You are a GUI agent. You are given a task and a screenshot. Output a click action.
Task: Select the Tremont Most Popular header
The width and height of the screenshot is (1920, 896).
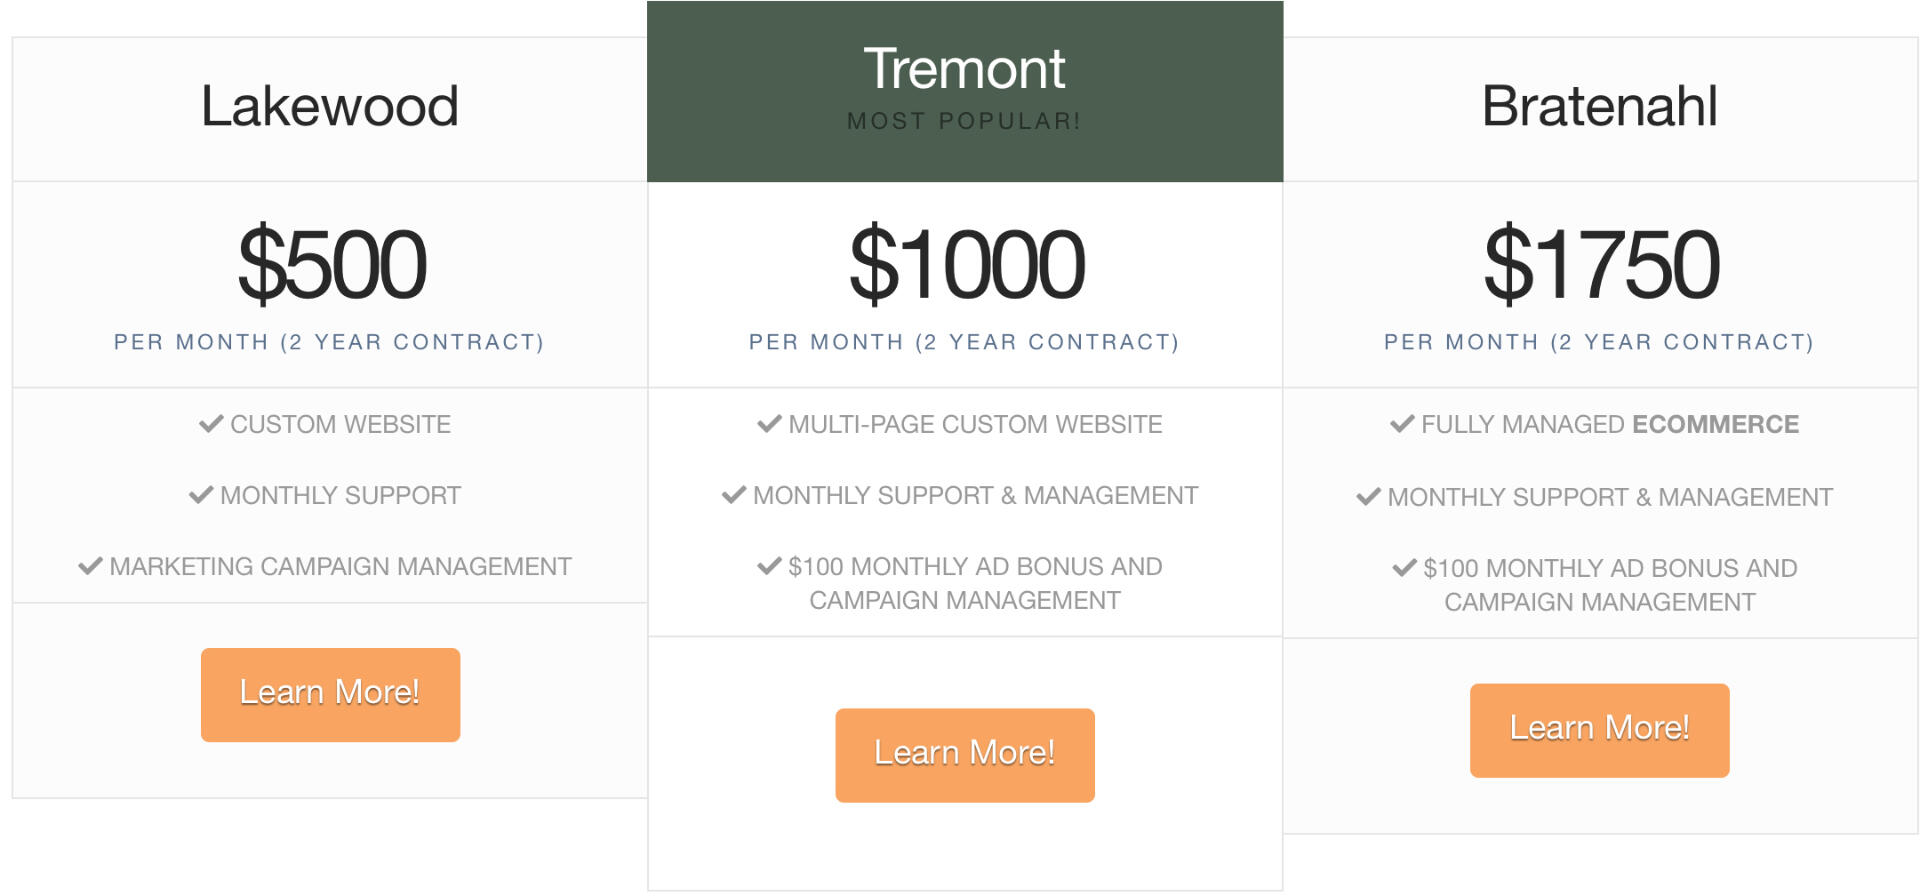[965, 91]
